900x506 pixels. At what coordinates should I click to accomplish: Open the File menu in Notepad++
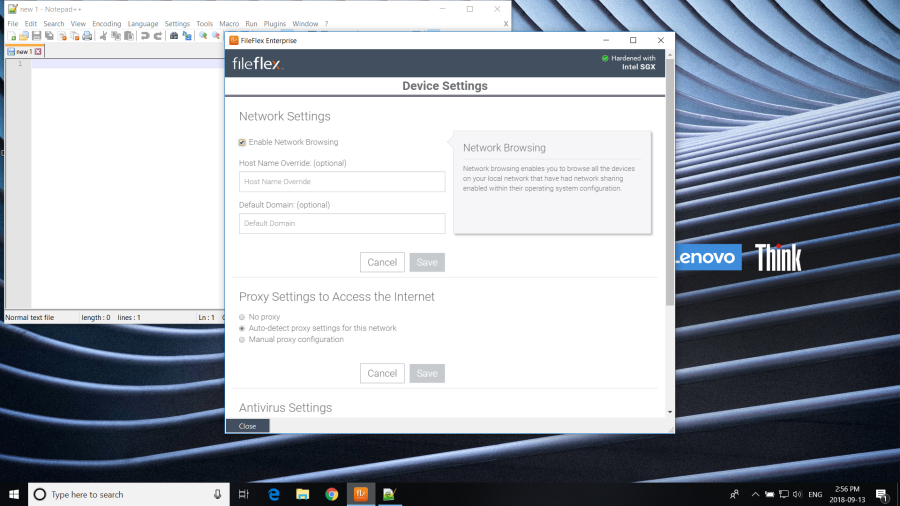pos(13,24)
